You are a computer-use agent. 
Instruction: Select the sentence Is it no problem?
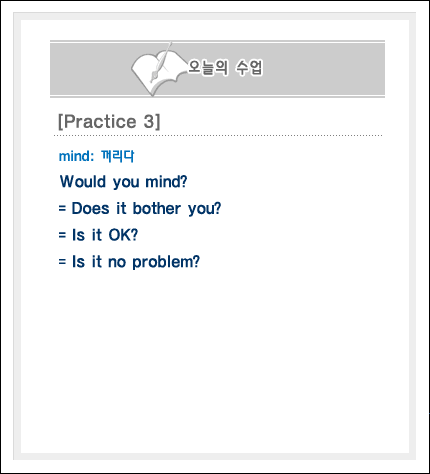point(136,262)
